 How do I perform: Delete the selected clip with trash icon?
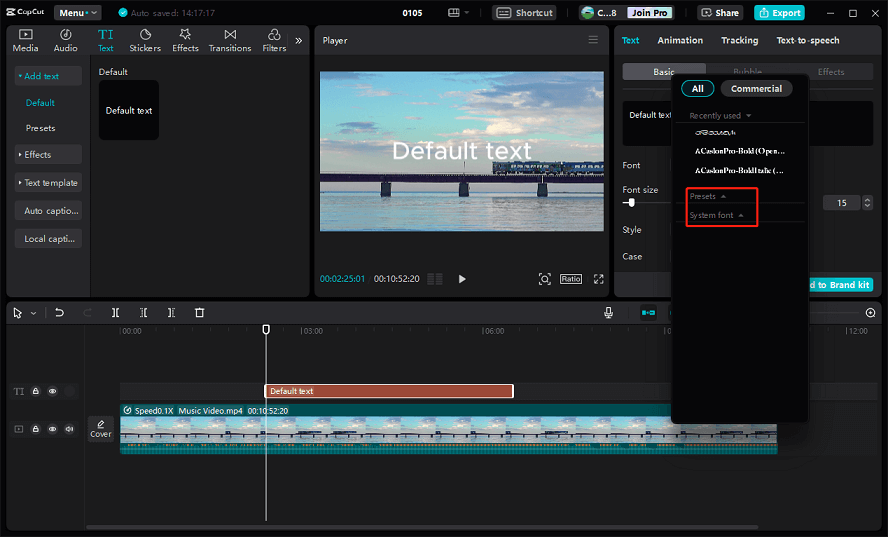199,312
